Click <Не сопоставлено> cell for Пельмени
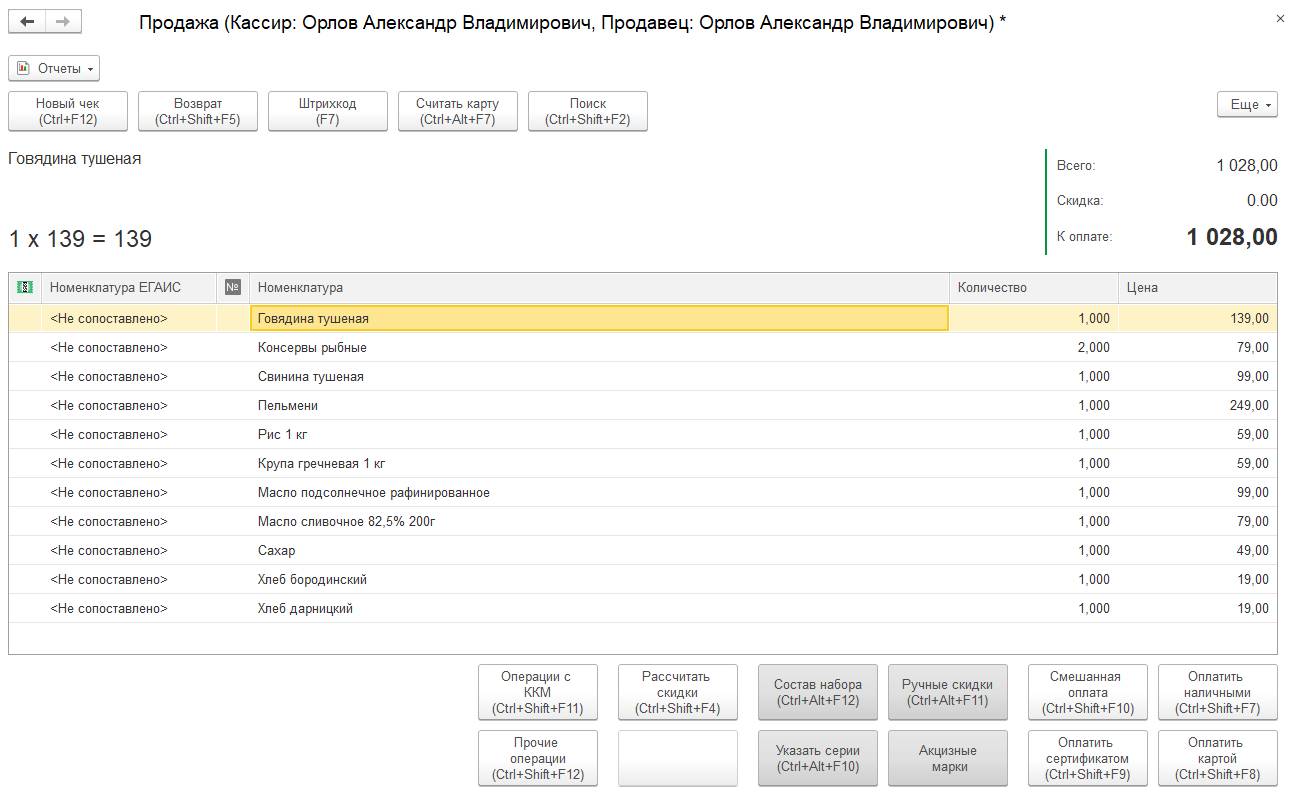Image resolution: width=1294 pixels, height=797 pixels. coord(129,406)
